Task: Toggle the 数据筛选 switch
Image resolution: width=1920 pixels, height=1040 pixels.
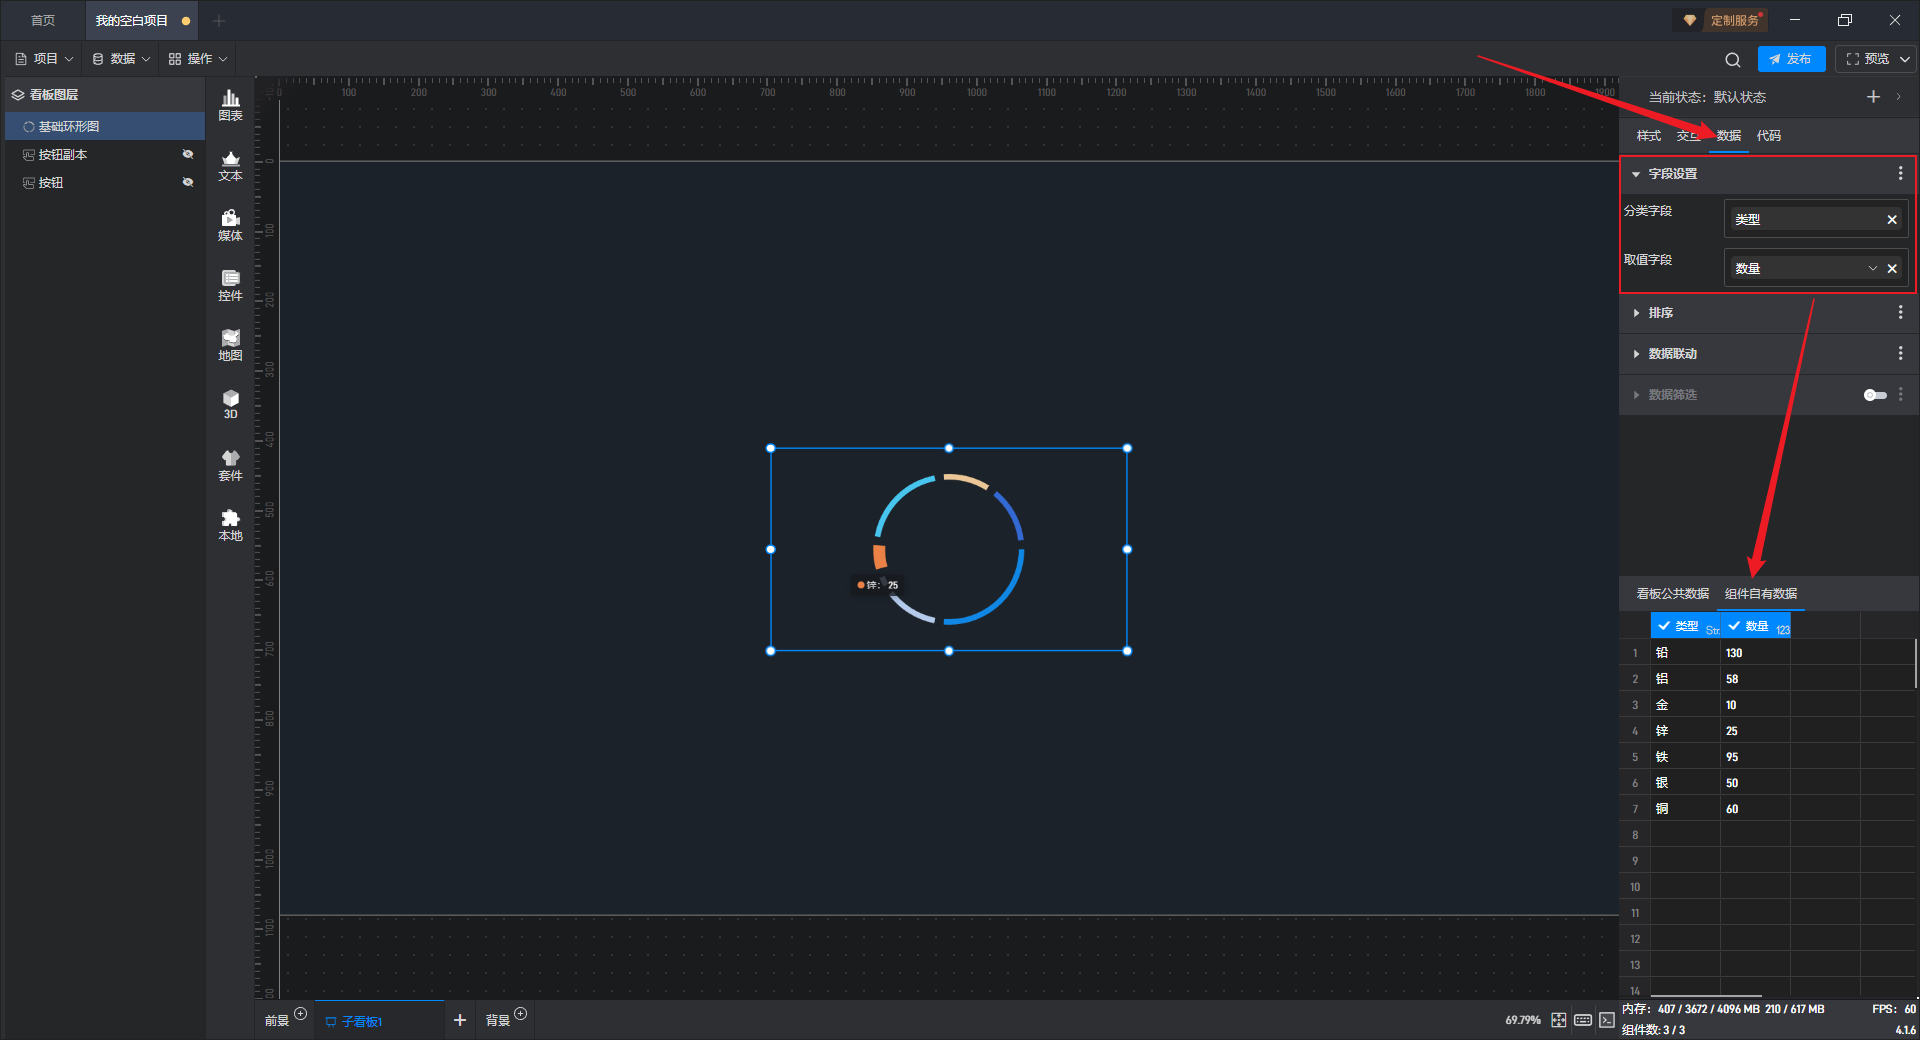Action: [1874, 395]
